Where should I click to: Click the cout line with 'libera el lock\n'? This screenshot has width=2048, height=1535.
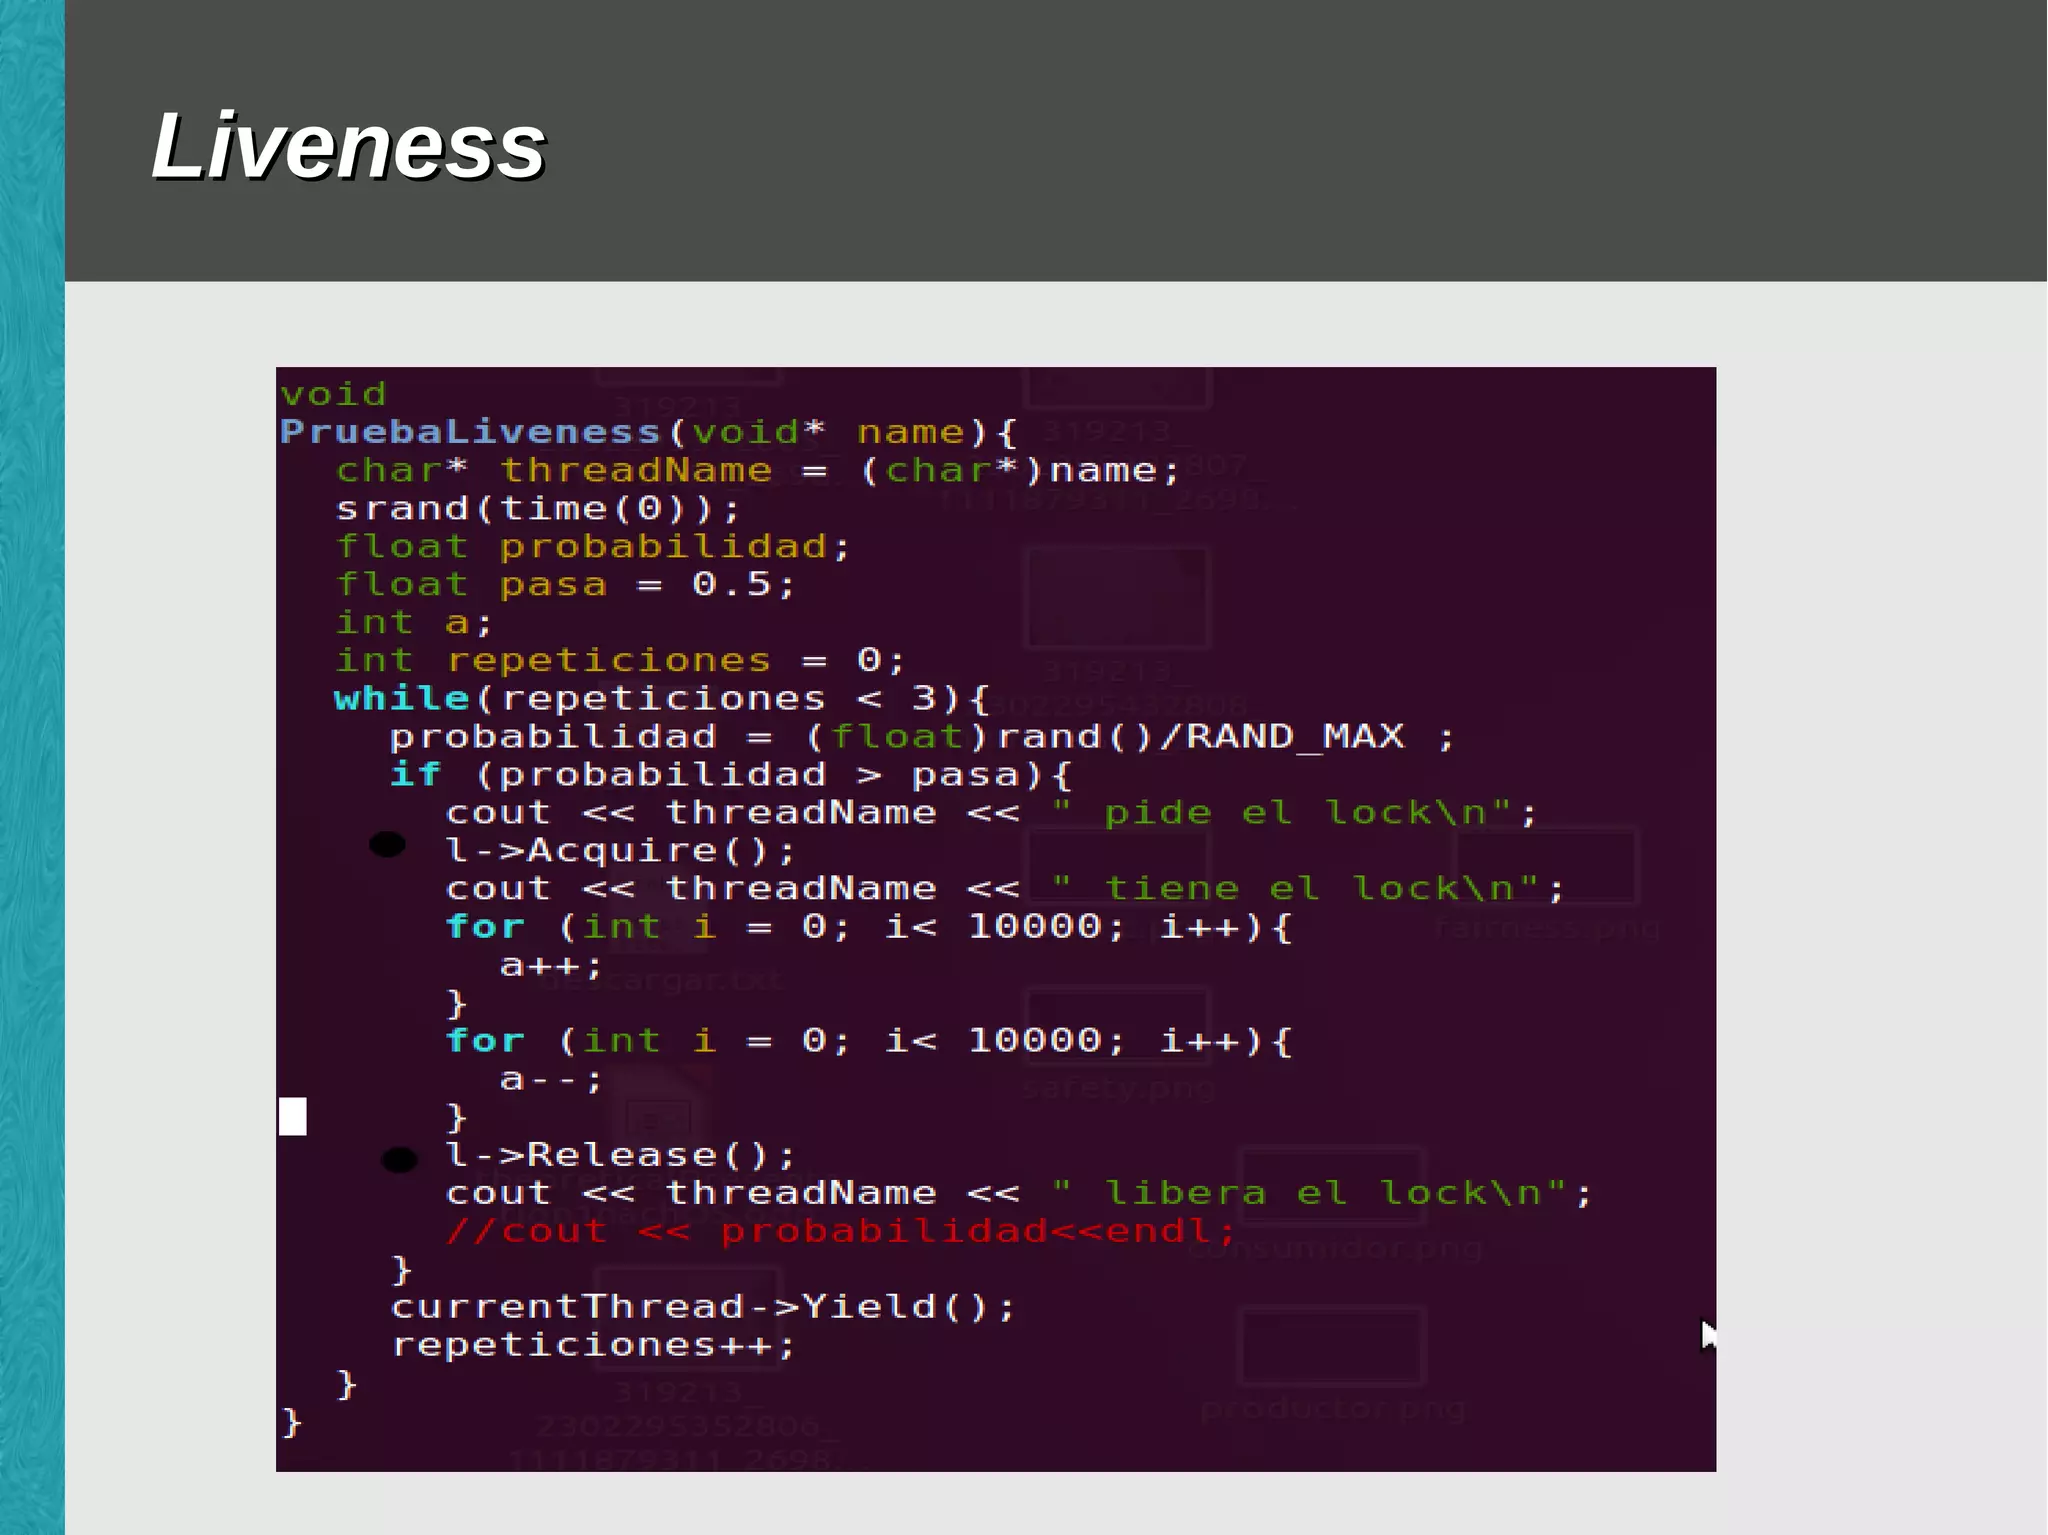pyautogui.click(x=1018, y=1192)
